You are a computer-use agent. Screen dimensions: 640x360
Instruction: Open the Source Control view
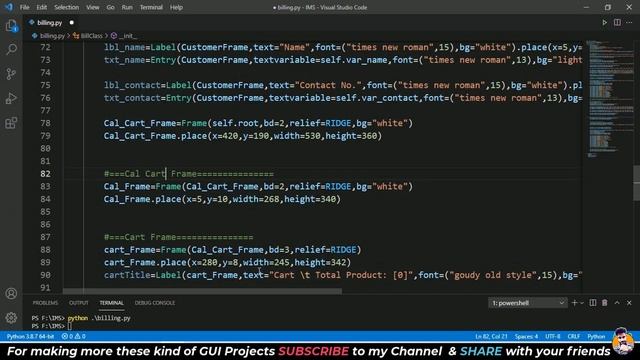[x=11, y=74]
